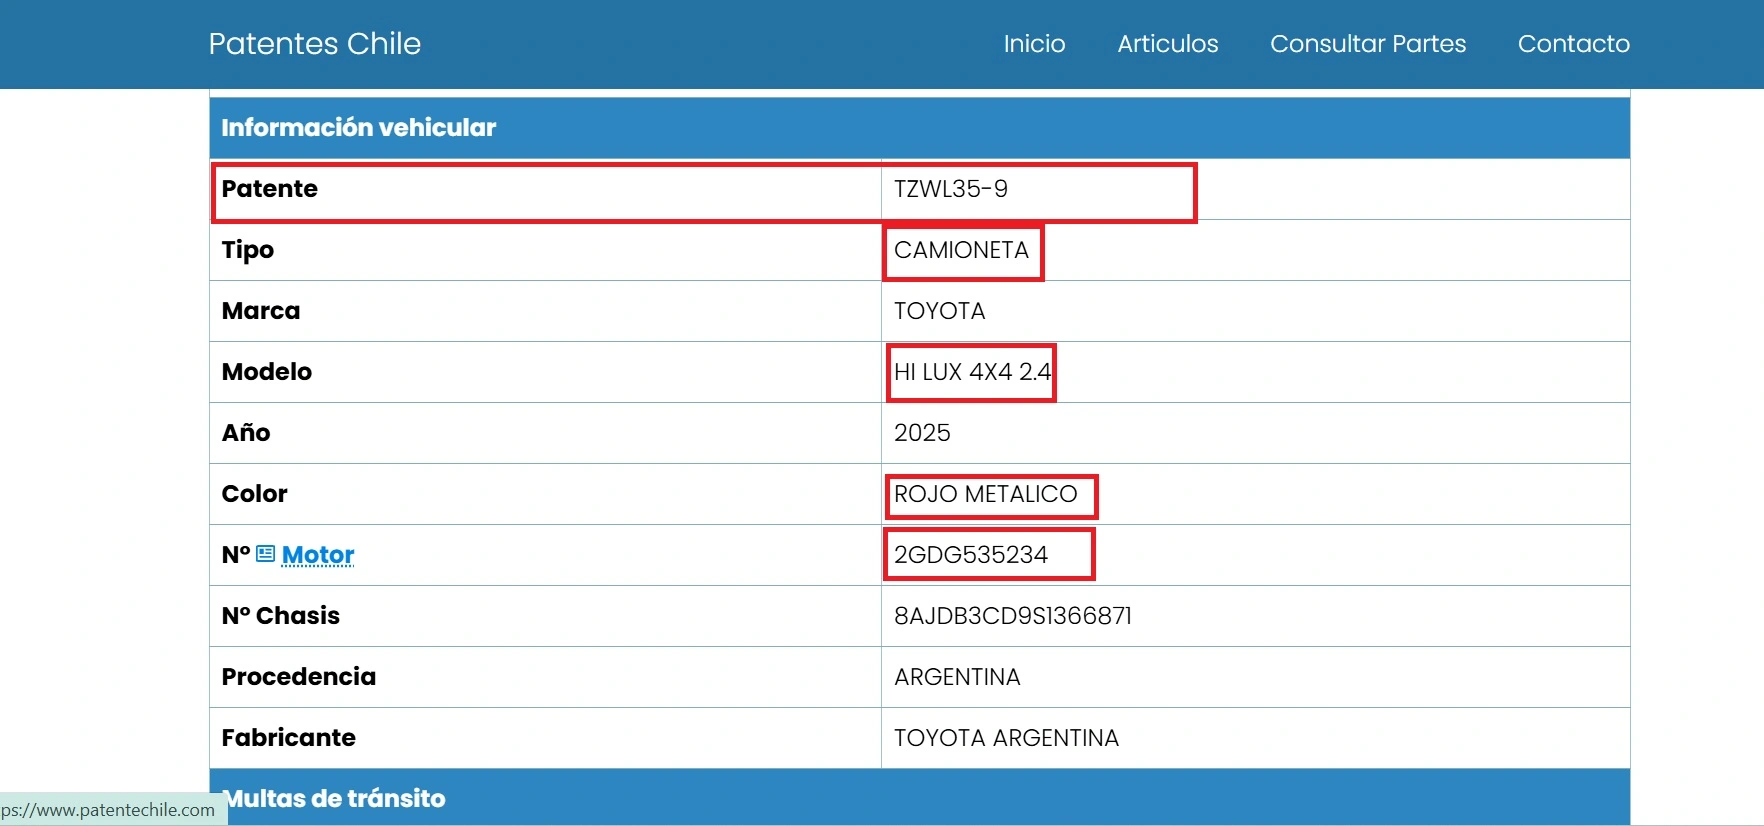Click the Patente row label

tap(269, 189)
